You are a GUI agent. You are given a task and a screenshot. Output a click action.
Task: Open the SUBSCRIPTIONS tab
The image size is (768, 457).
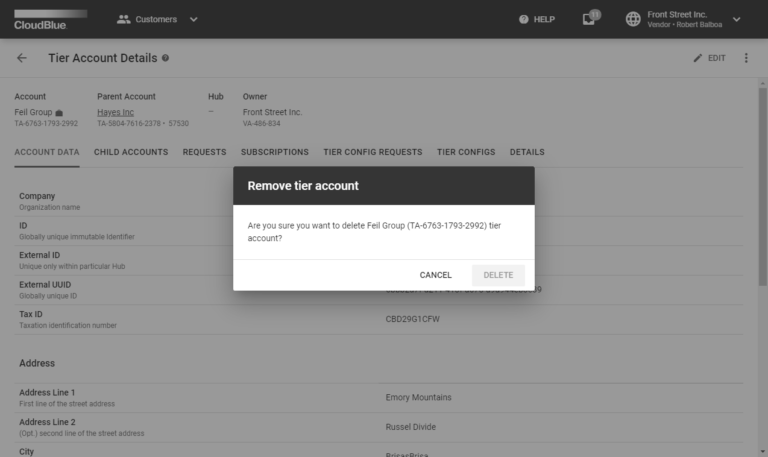click(275, 152)
